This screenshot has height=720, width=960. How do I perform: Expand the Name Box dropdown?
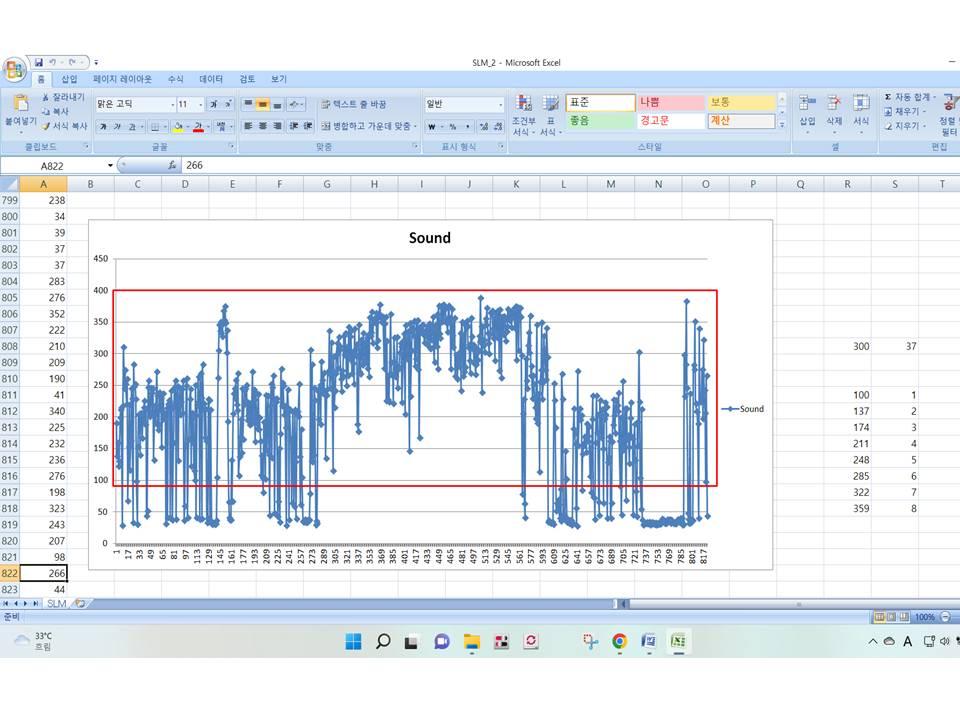click(110, 165)
